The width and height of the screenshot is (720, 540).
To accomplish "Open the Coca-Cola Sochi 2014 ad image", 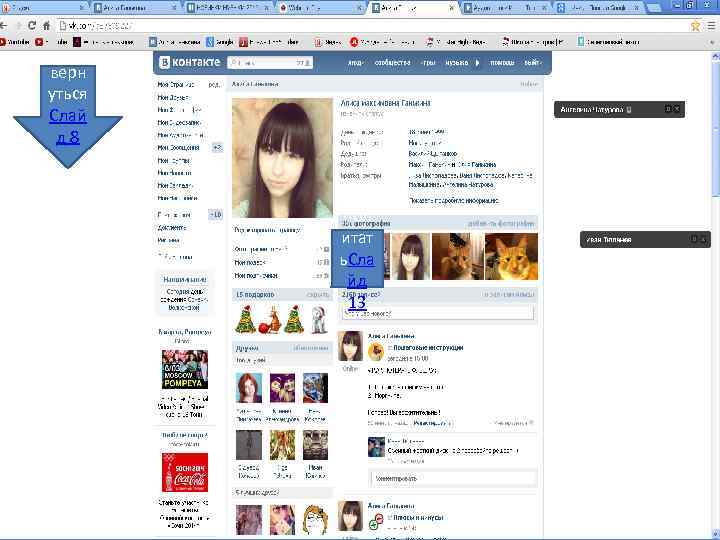I will 185,472.
